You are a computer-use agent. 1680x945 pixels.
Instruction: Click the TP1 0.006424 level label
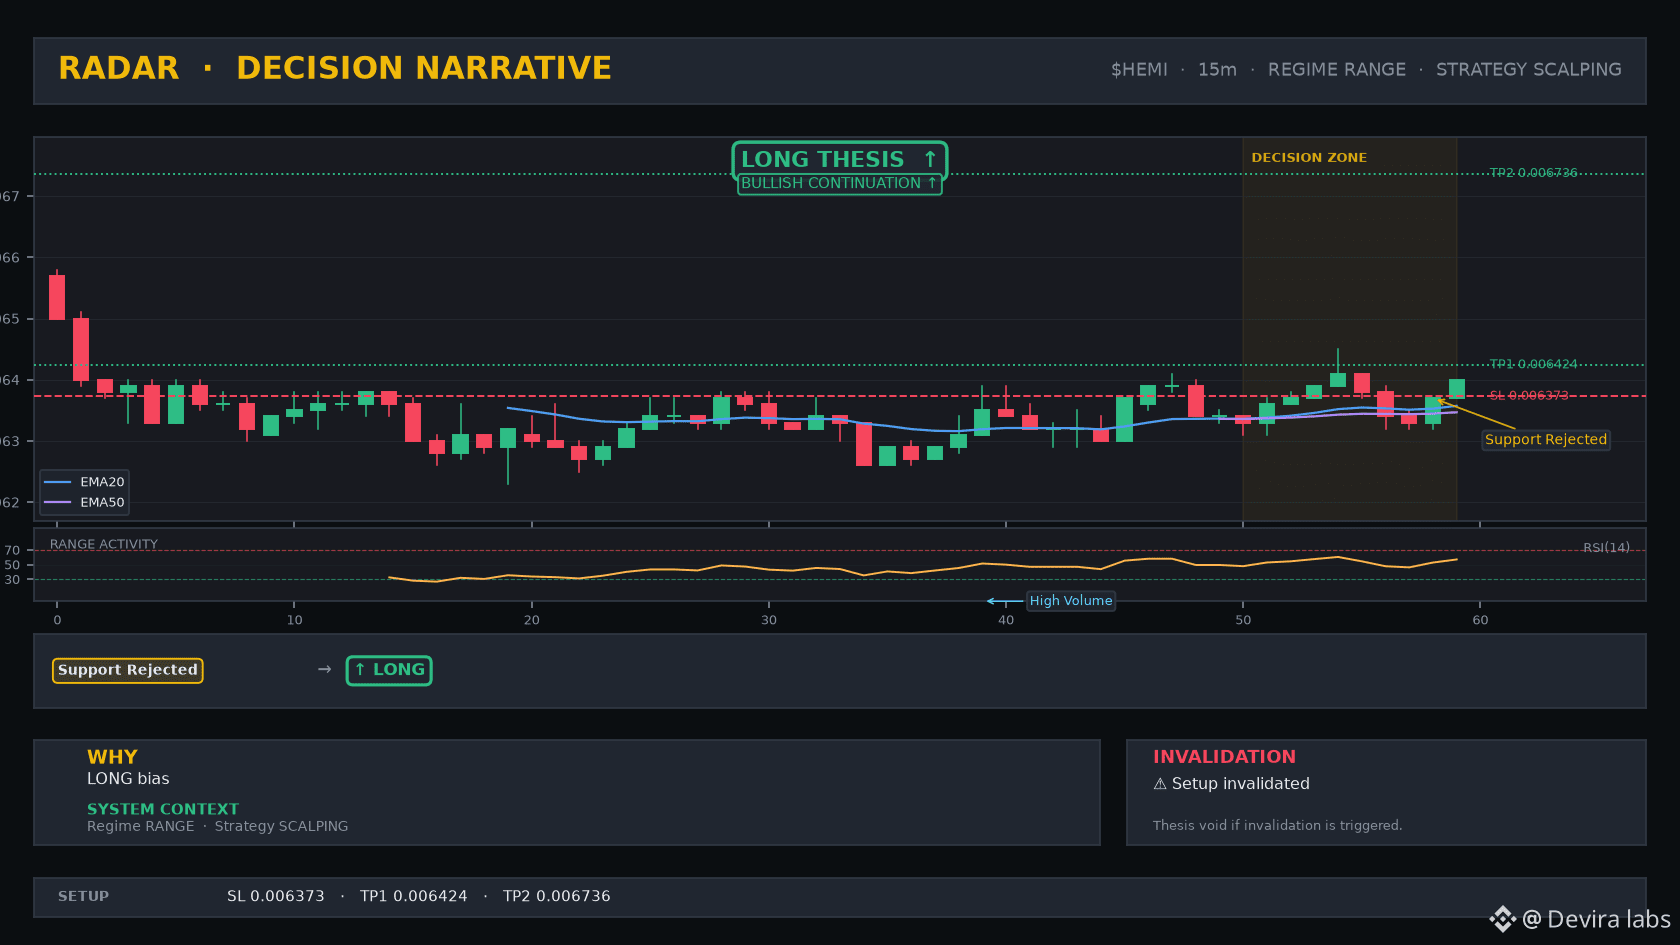1533,364
